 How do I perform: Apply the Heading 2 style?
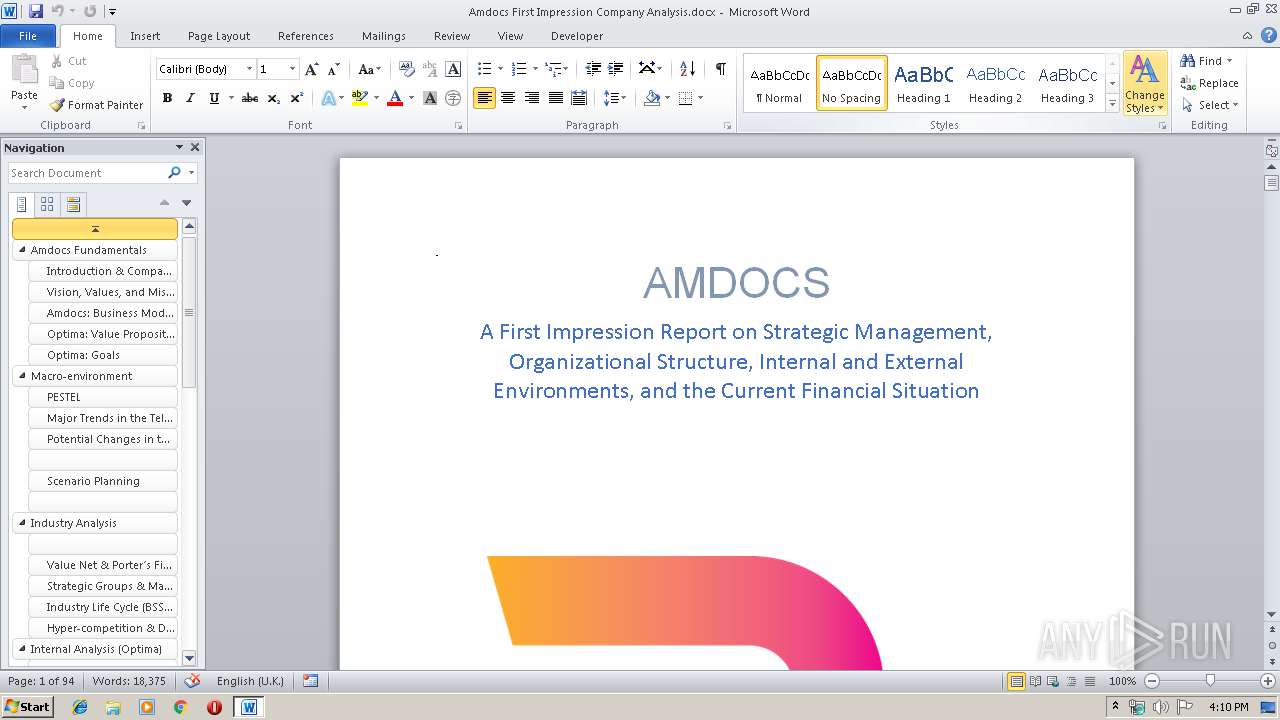(x=996, y=83)
